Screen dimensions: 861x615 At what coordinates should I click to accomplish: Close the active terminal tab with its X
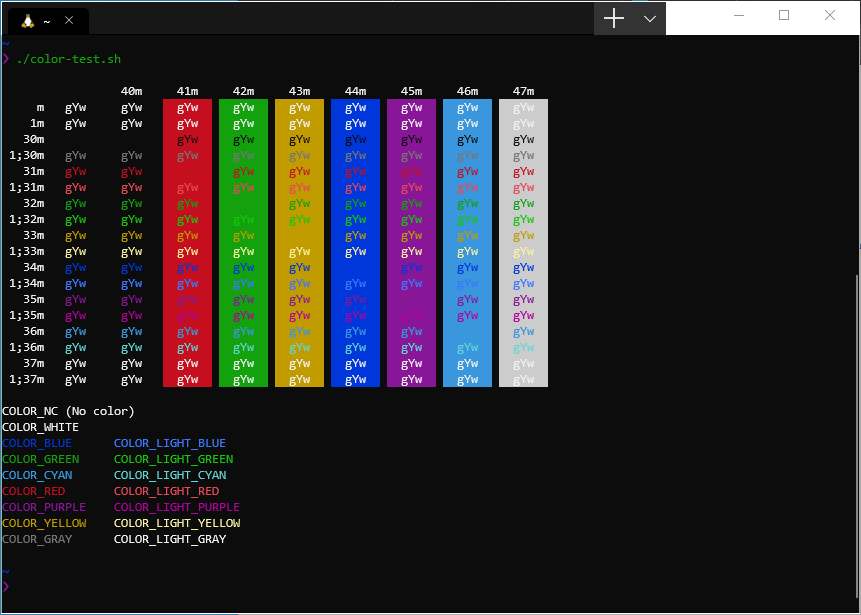pos(68,19)
